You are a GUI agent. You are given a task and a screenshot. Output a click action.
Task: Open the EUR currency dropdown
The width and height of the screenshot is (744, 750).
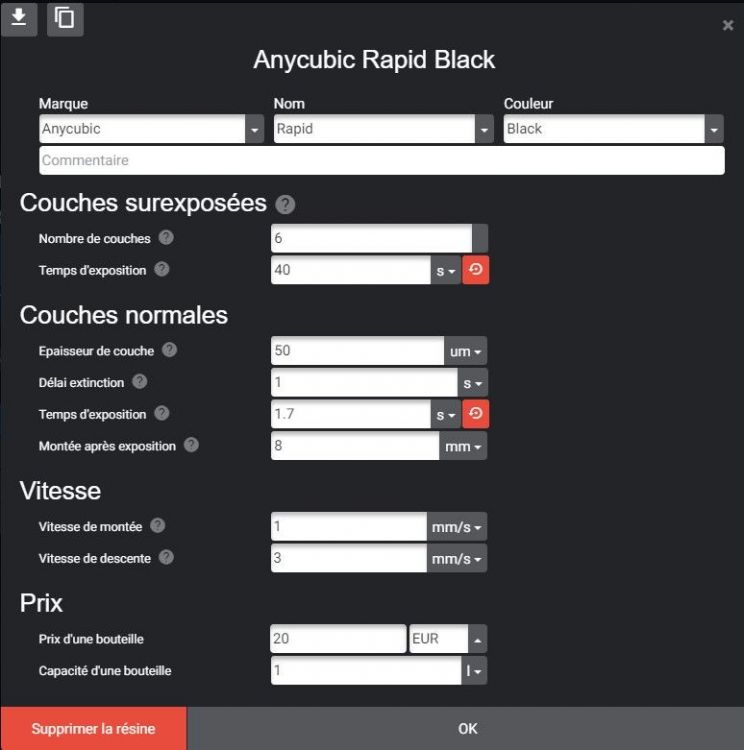(x=477, y=639)
